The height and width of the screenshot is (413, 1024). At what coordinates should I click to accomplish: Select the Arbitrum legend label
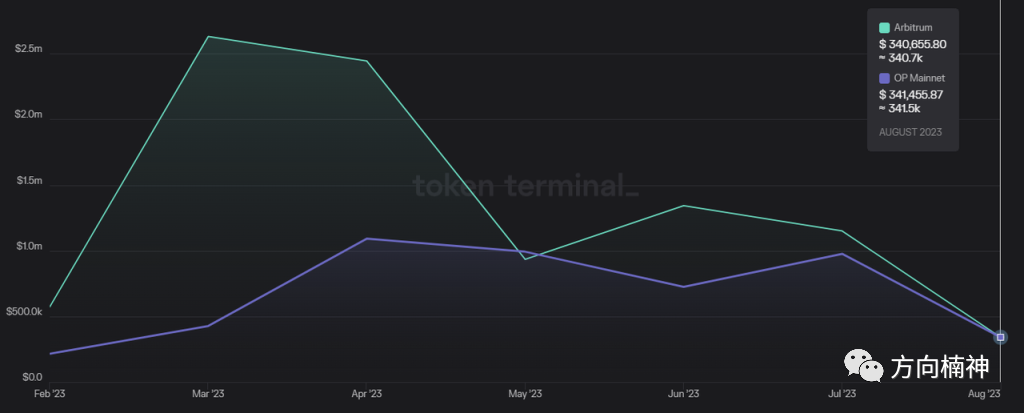click(x=913, y=27)
